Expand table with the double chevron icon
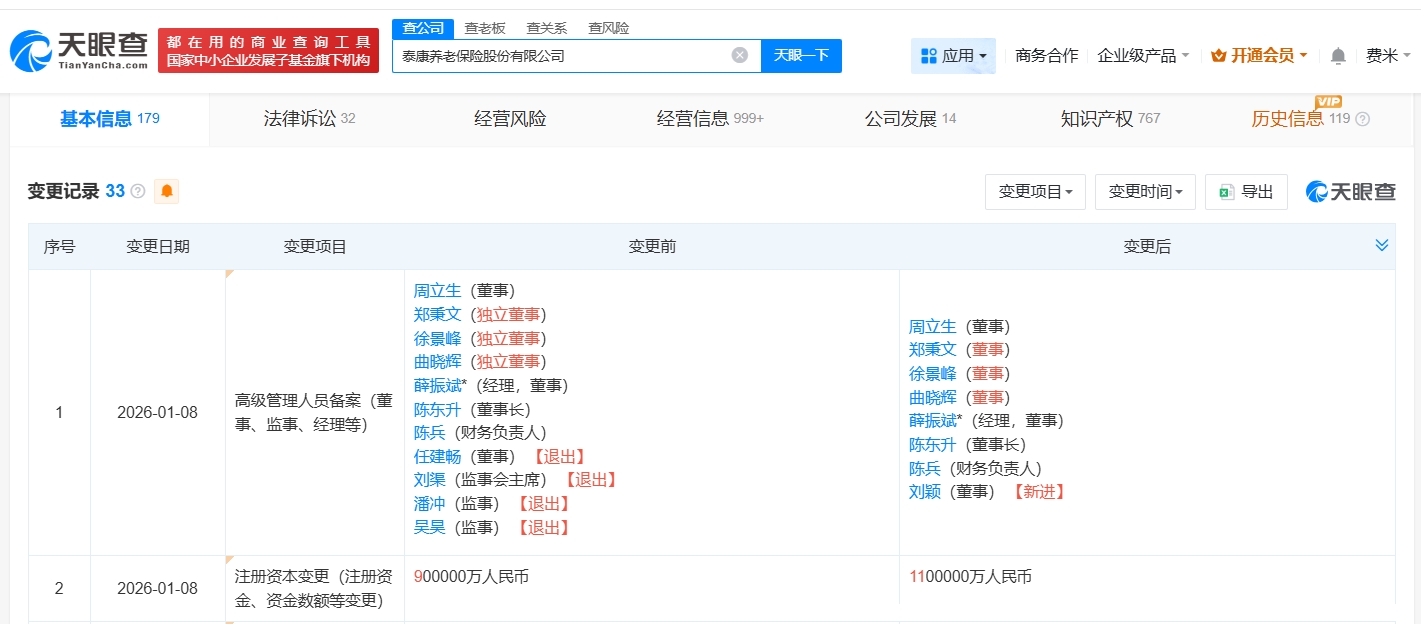 click(1381, 246)
